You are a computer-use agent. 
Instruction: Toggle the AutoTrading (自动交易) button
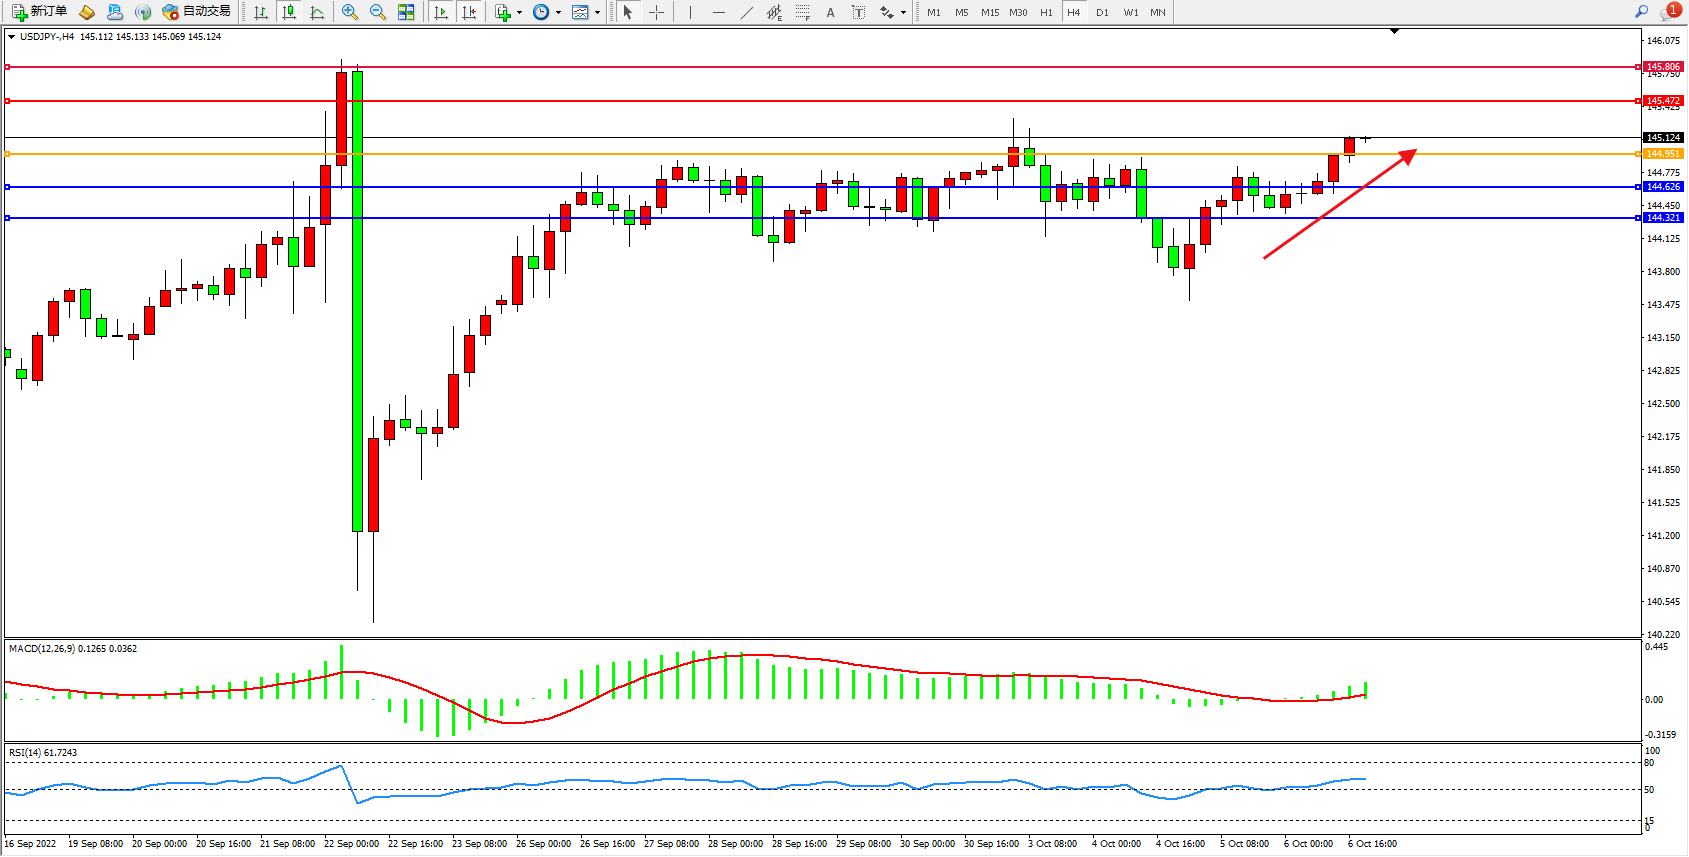197,12
